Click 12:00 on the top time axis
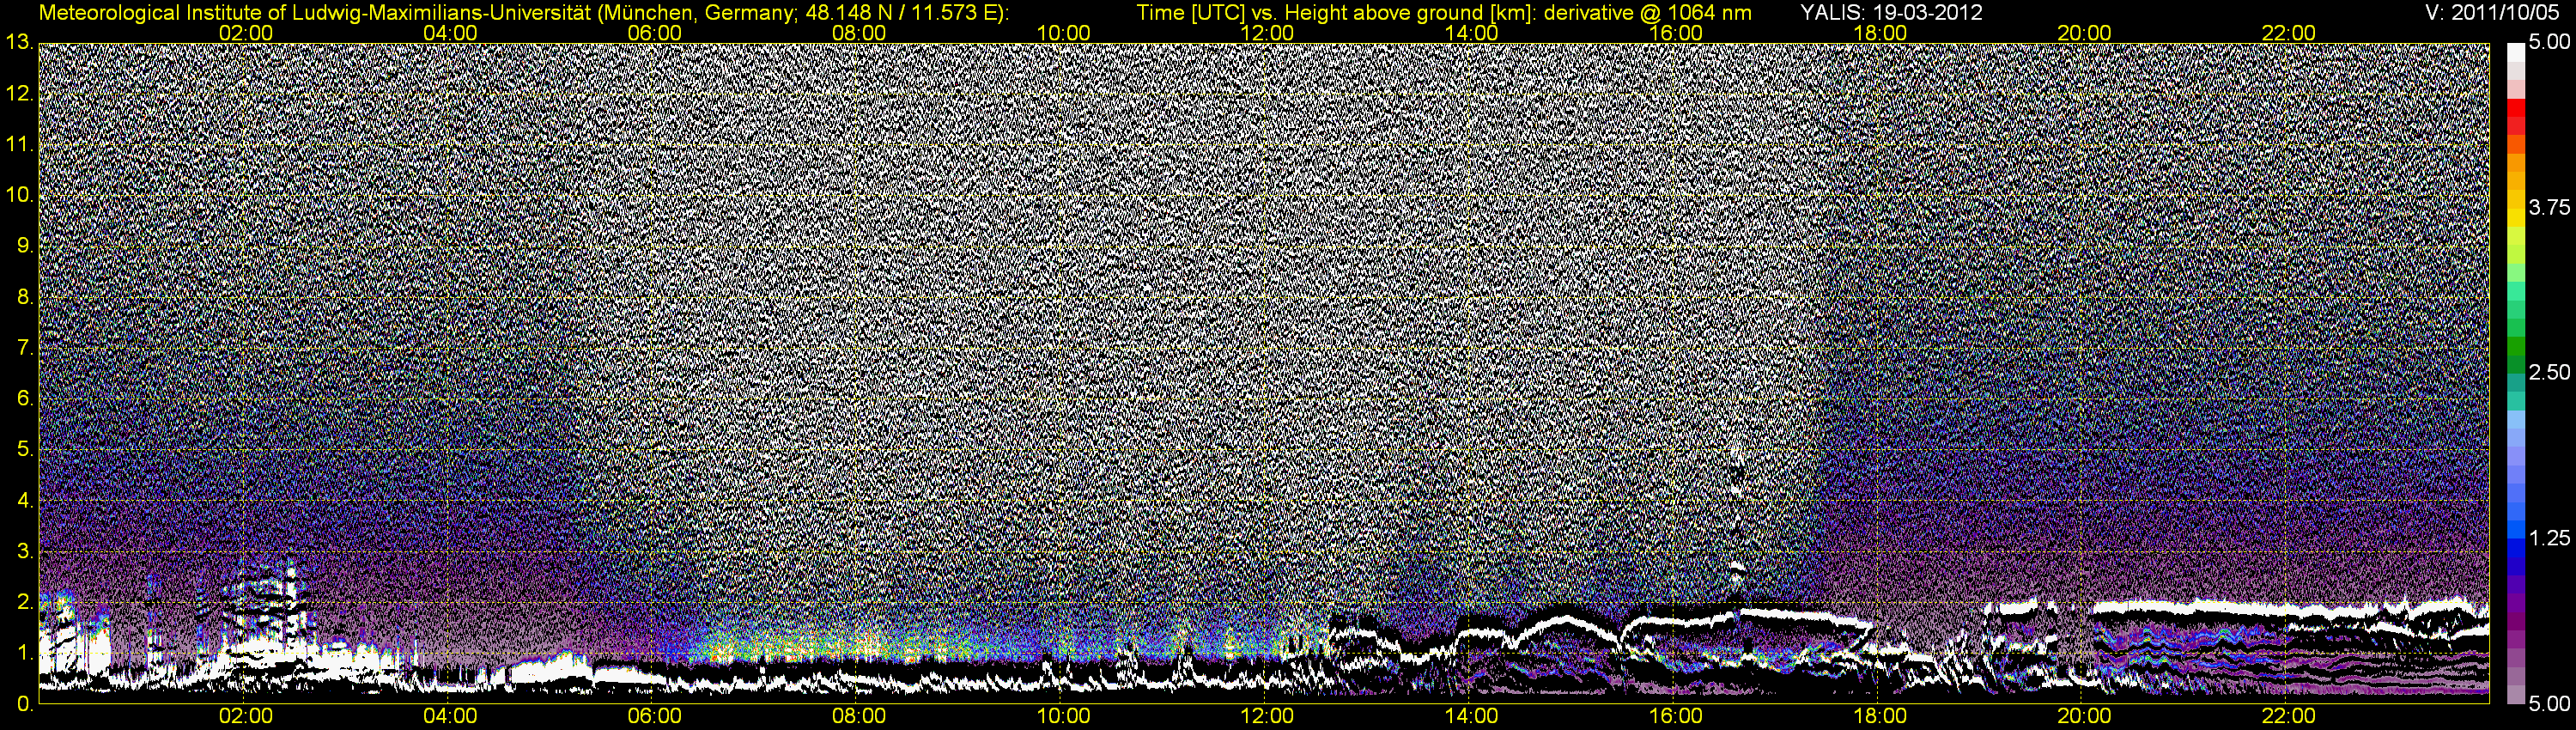 click(1267, 33)
